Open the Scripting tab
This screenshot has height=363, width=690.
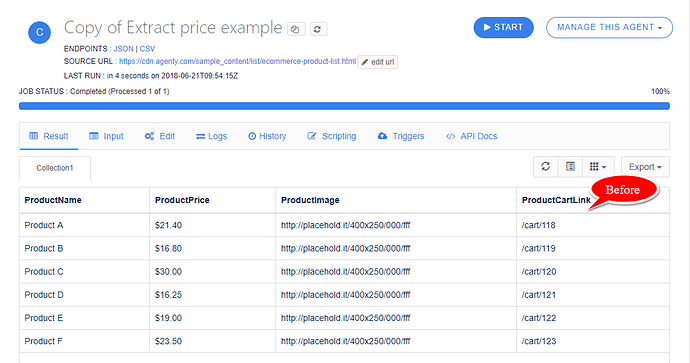click(x=332, y=136)
